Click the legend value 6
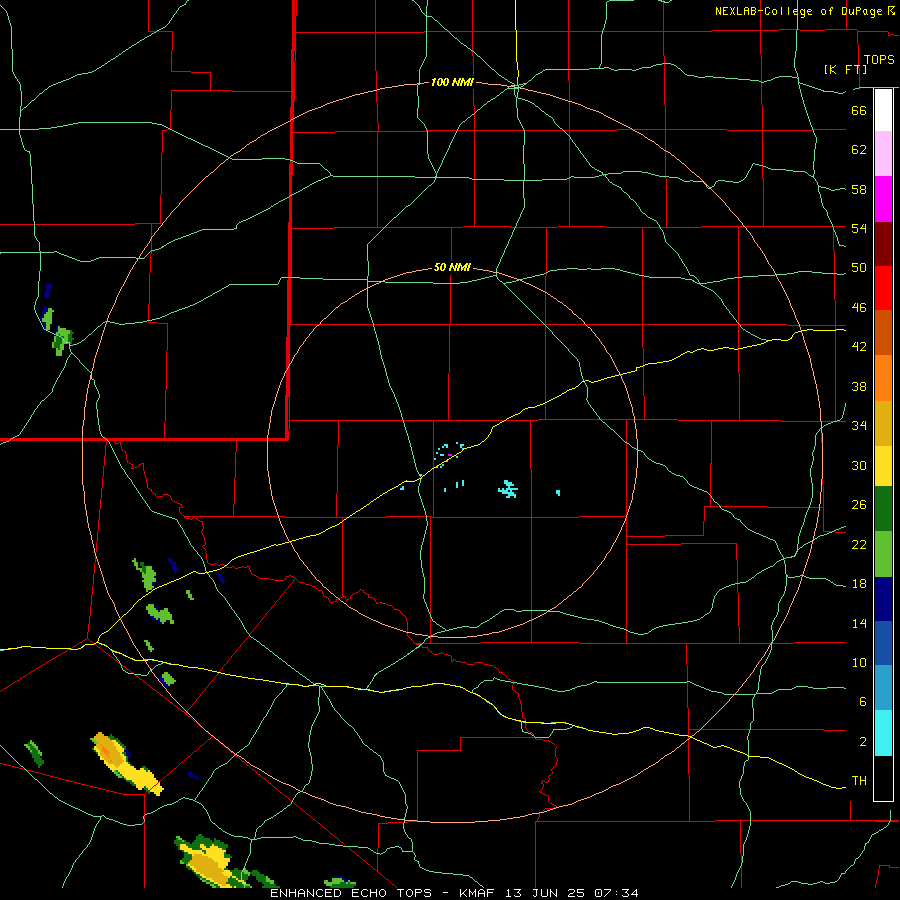Viewport: 900px width, 900px height. 862,701
